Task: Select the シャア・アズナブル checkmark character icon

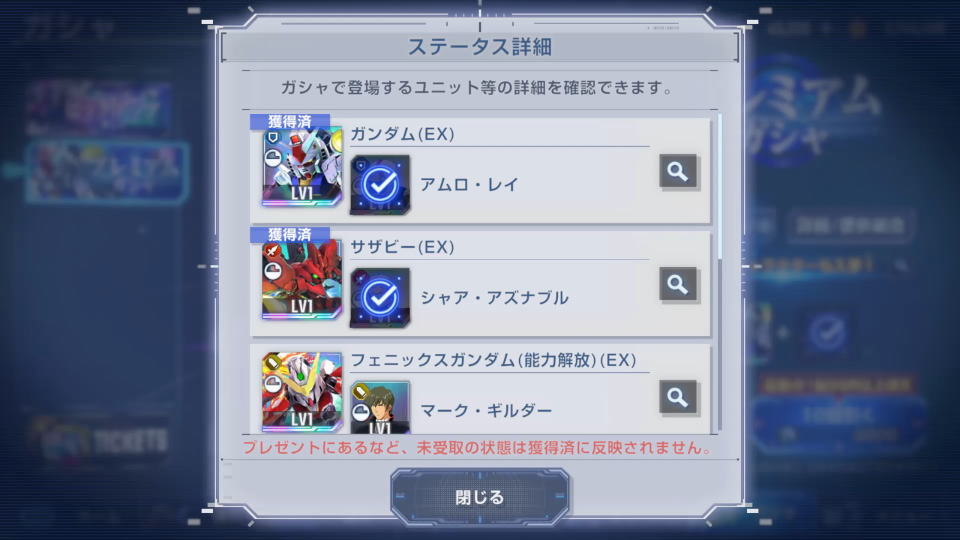Action: click(380, 298)
